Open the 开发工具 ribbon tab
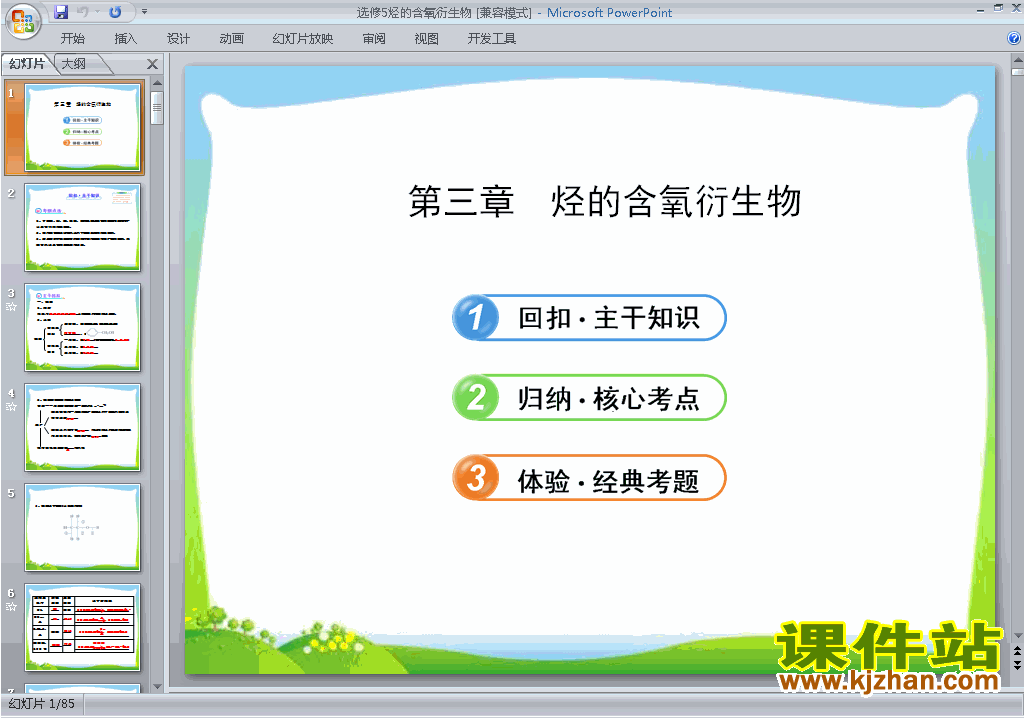Viewport: 1024px width, 718px height. point(492,39)
